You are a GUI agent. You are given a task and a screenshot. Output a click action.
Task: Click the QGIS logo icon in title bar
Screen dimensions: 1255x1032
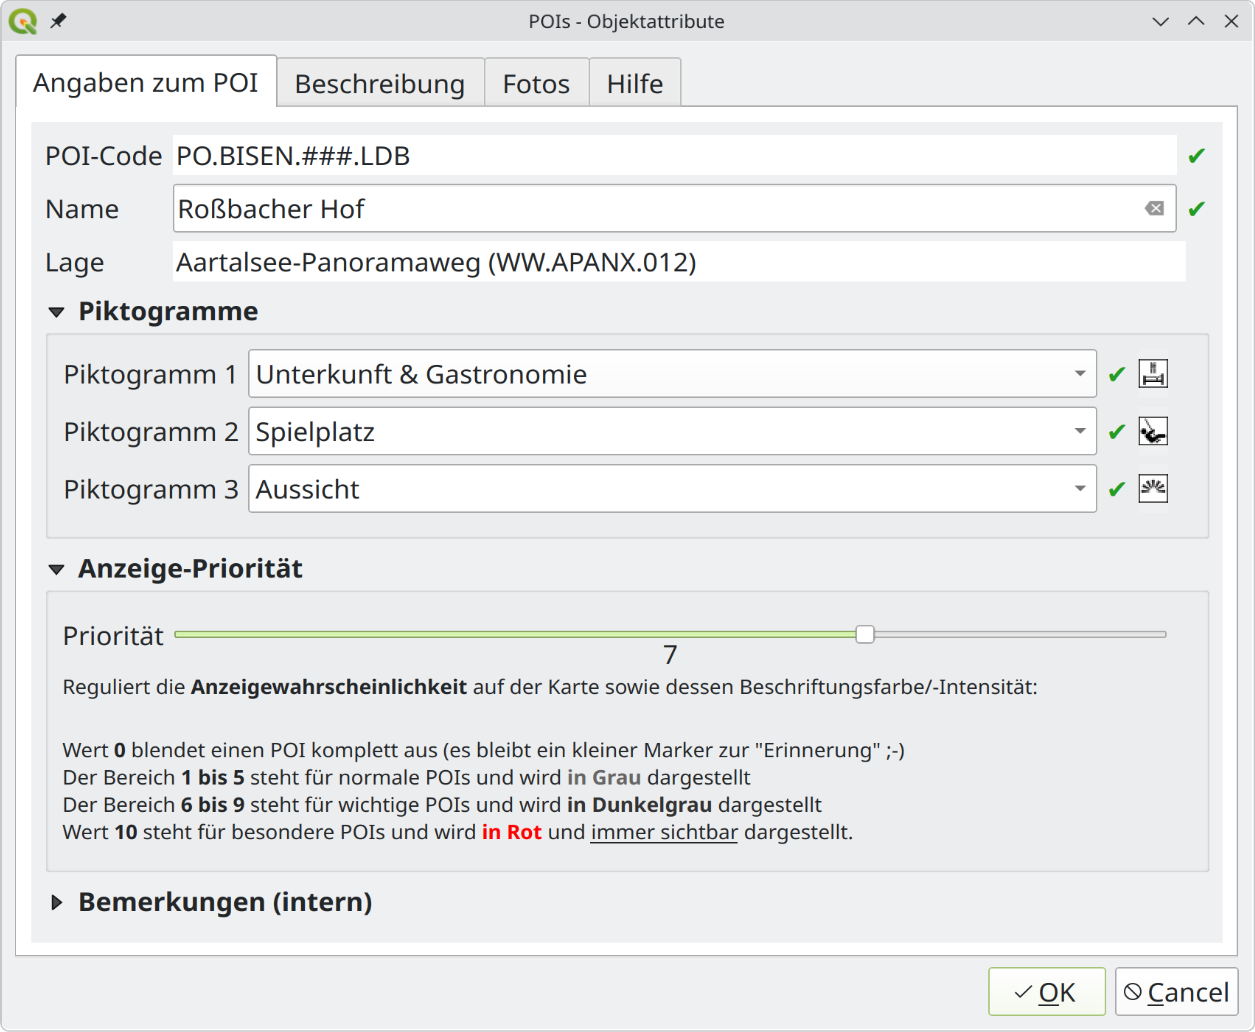[x=22, y=21]
